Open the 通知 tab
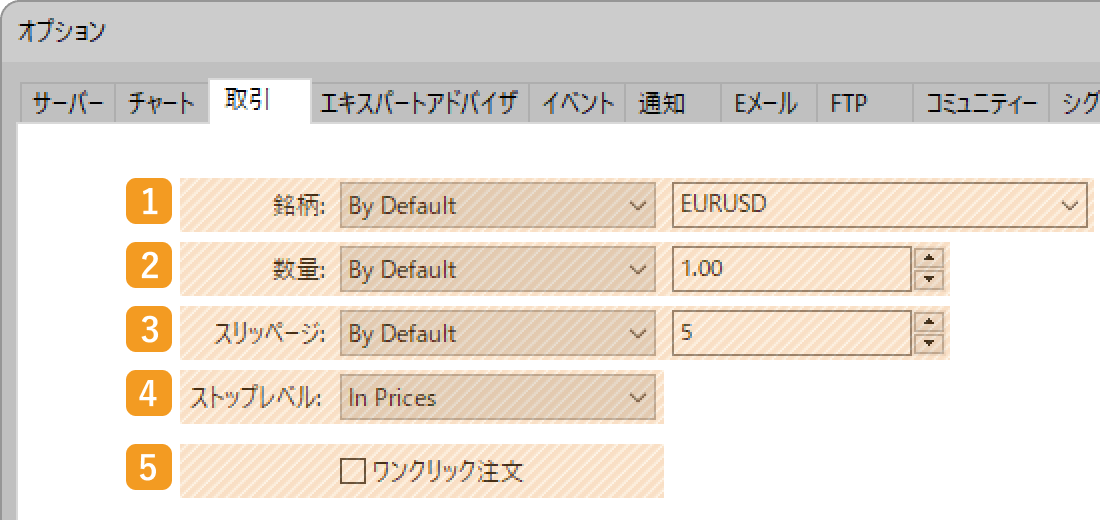Image resolution: width=1100 pixels, height=520 pixels. (673, 104)
